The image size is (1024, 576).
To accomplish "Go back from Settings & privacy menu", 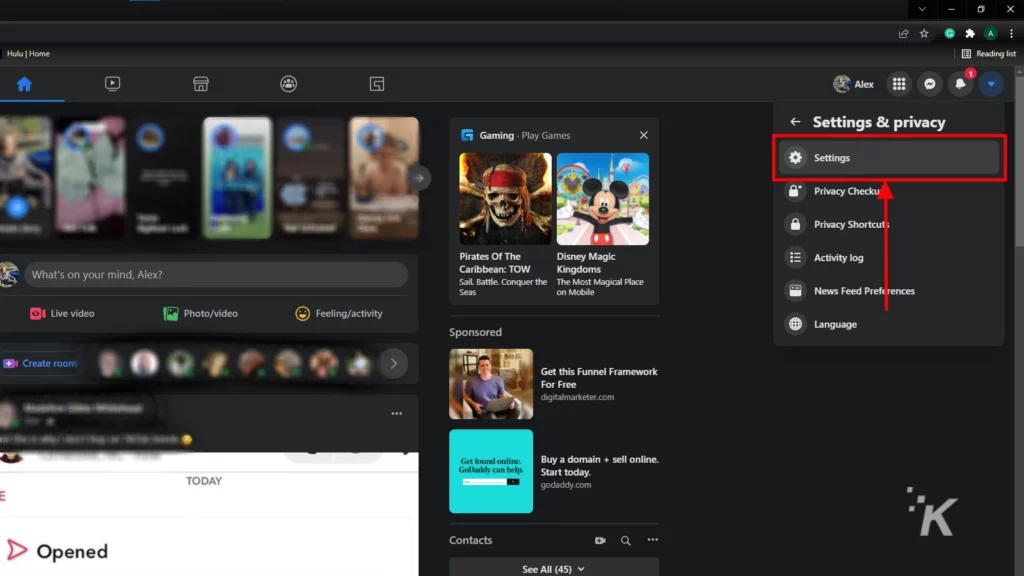I will click(x=795, y=121).
